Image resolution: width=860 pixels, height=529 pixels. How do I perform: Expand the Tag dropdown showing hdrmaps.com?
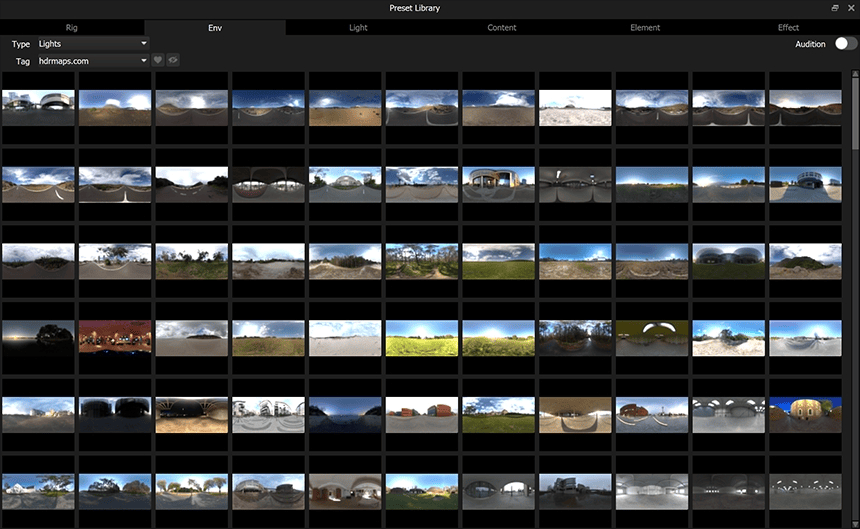(x=92, y=61)
